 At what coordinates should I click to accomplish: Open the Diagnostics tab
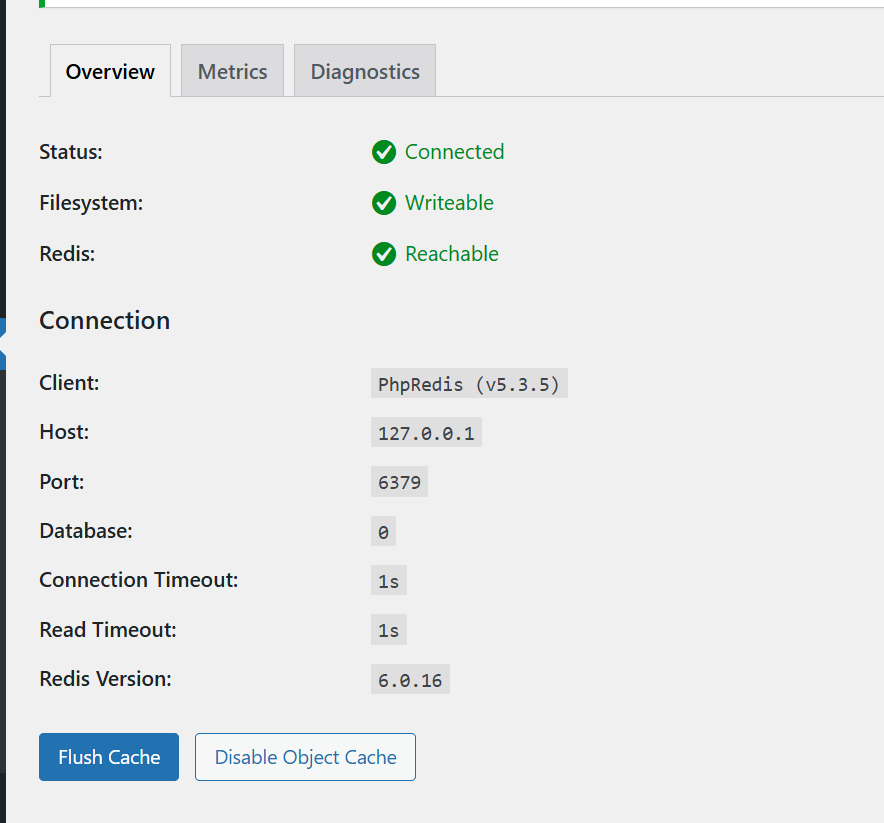[x=365, y=70]
